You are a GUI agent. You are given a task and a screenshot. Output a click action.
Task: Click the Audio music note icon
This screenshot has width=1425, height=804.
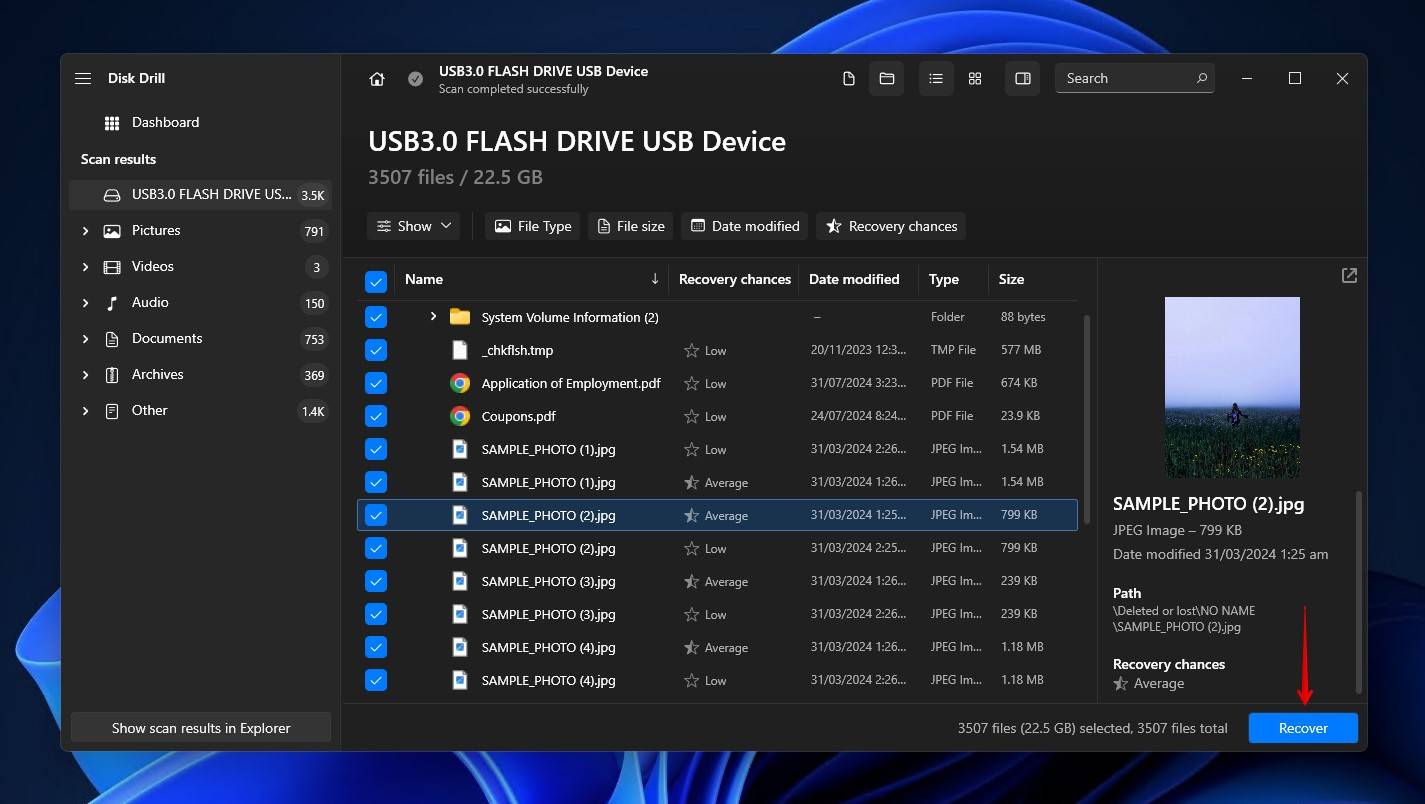112,302
